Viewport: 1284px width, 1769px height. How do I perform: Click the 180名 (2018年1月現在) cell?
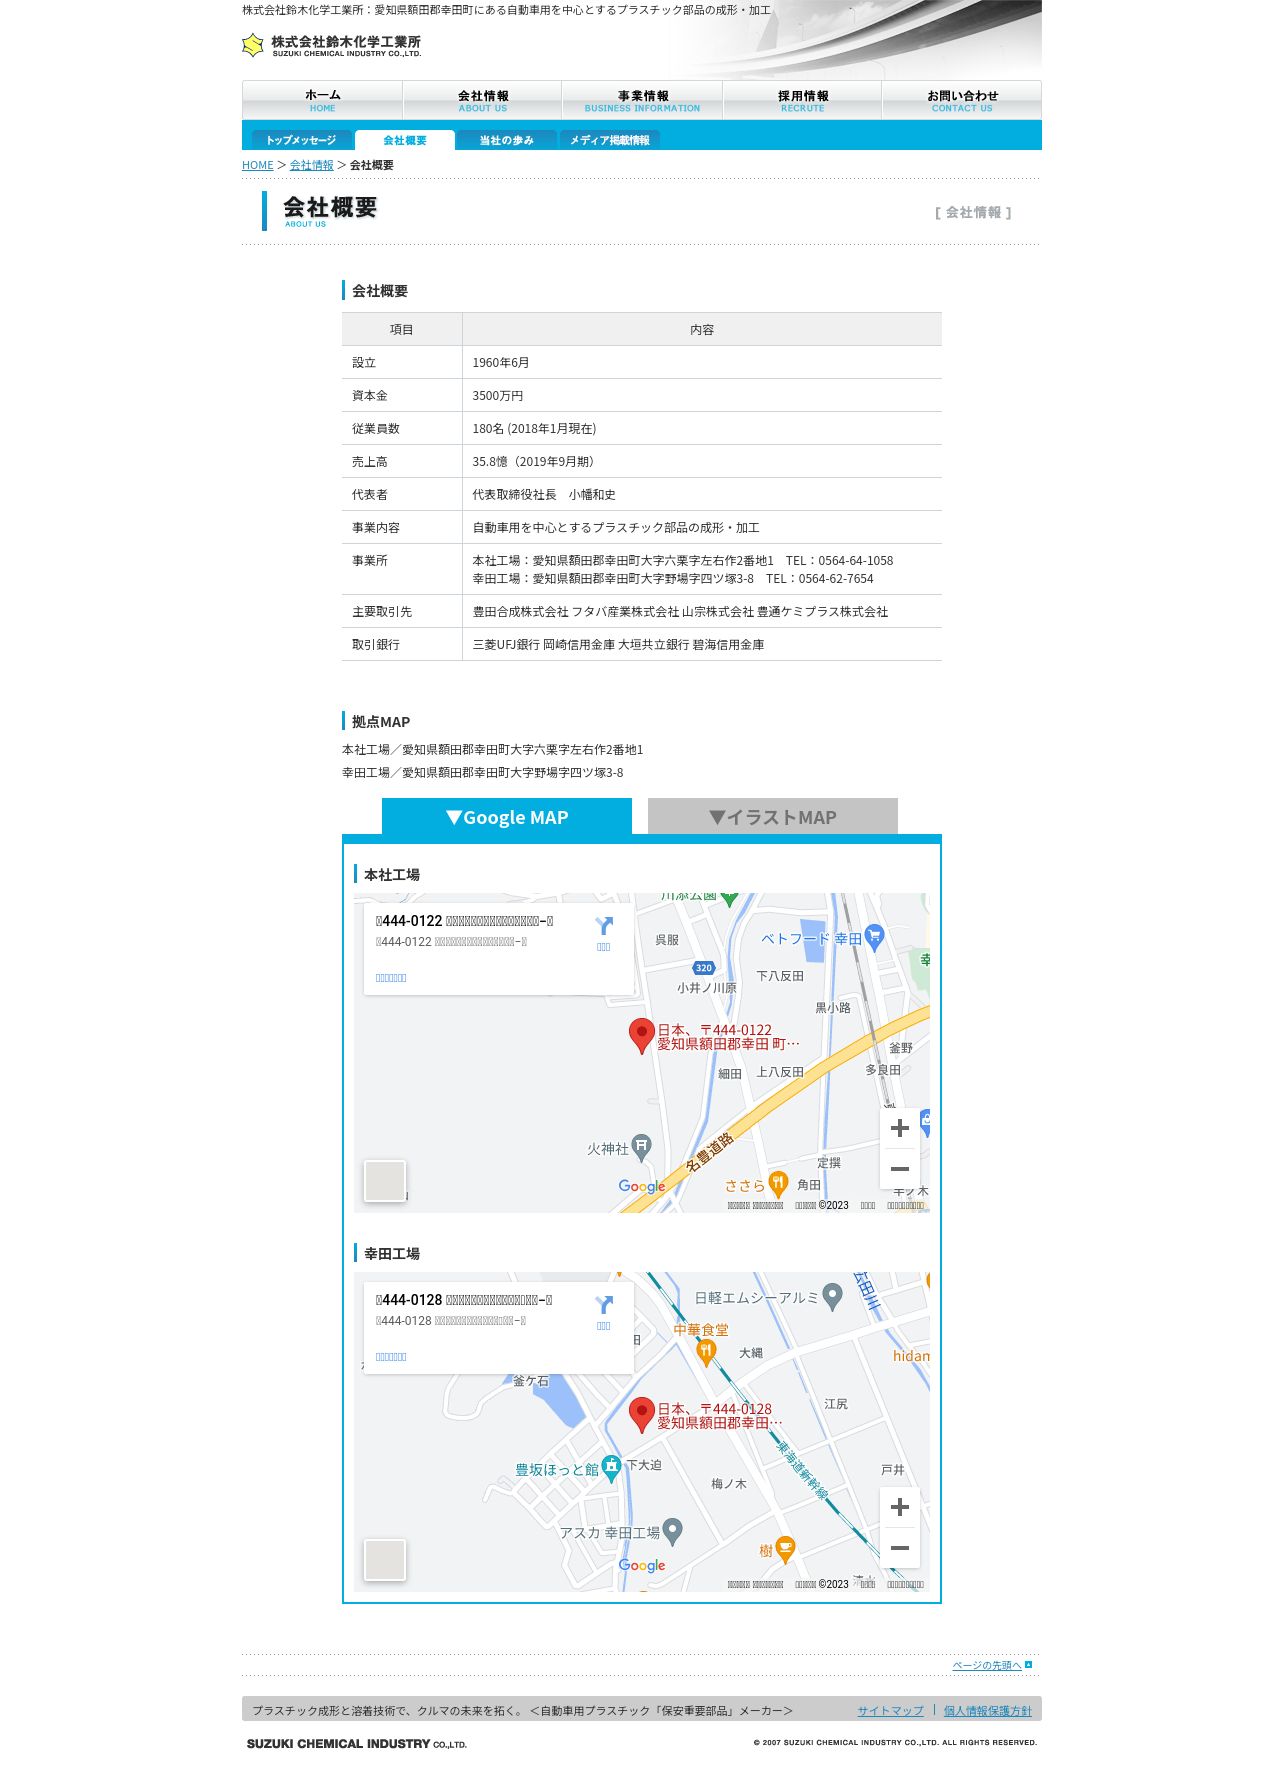(534, 429)
